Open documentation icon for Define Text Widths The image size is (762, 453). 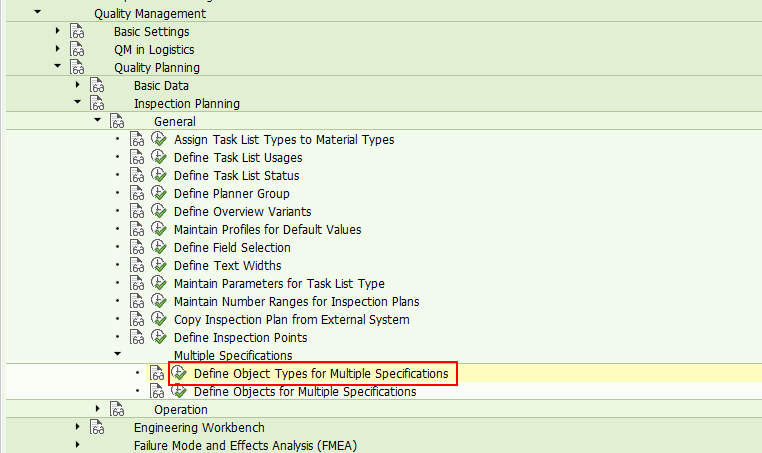[x=137, y=266]
